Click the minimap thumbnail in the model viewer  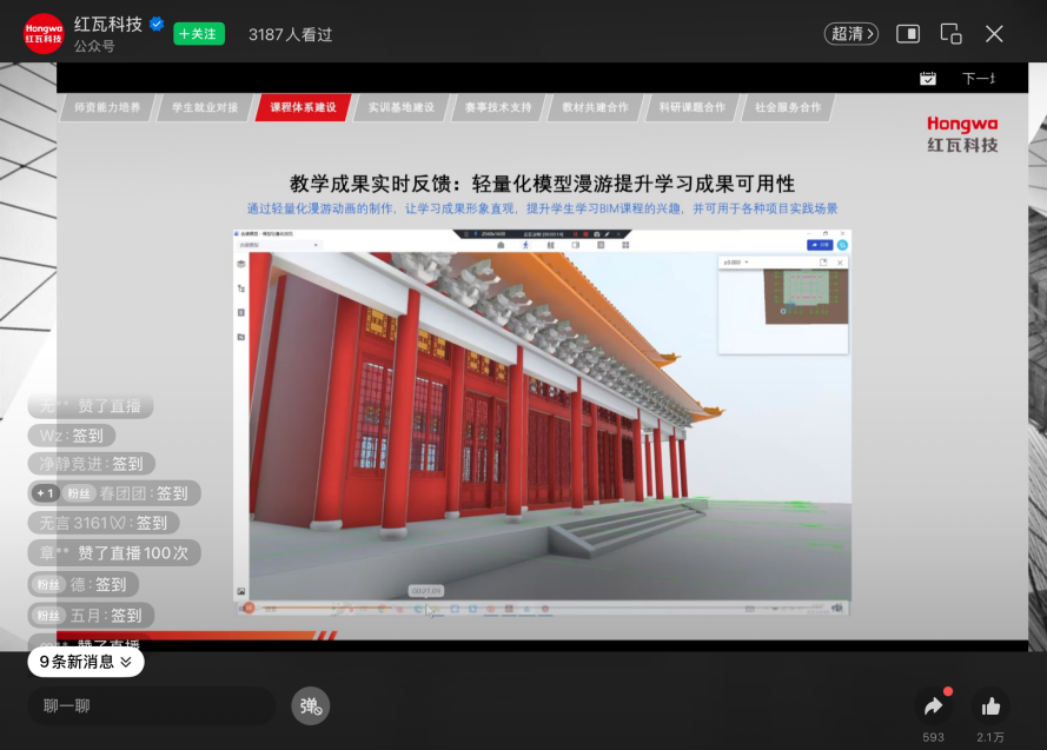click(805, 296)
